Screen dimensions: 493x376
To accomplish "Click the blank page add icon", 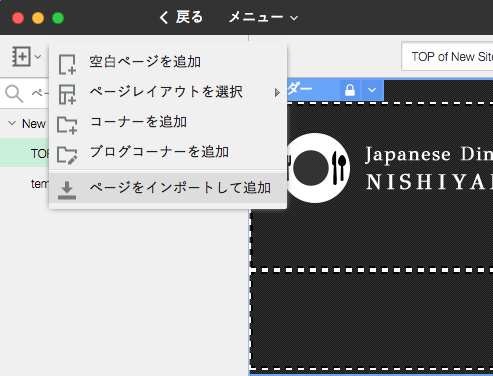I will [x=67, y=64].
